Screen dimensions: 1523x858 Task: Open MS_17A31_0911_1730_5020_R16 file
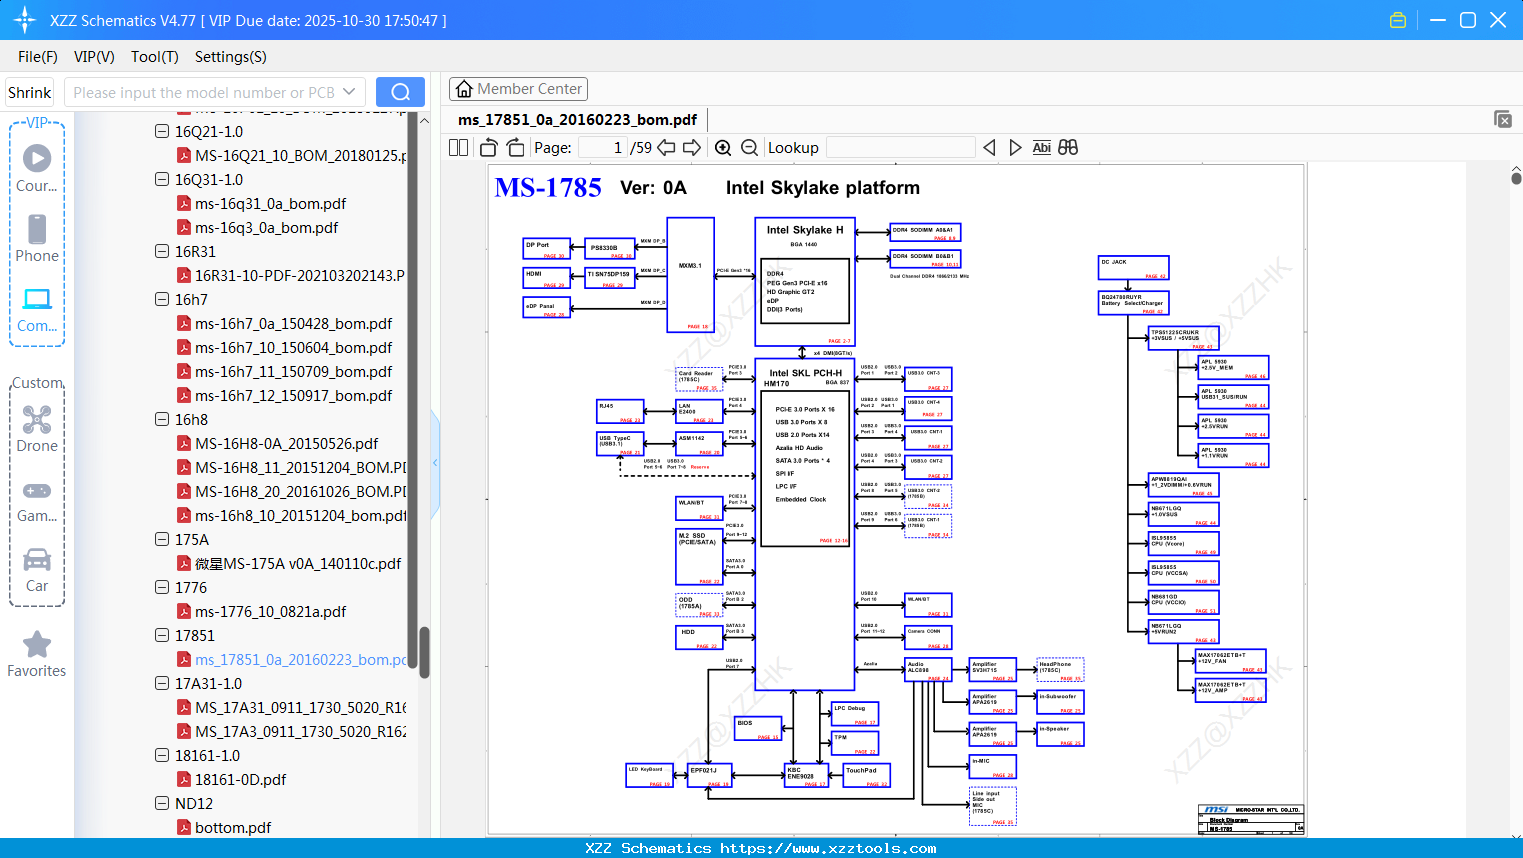[301, 707]
